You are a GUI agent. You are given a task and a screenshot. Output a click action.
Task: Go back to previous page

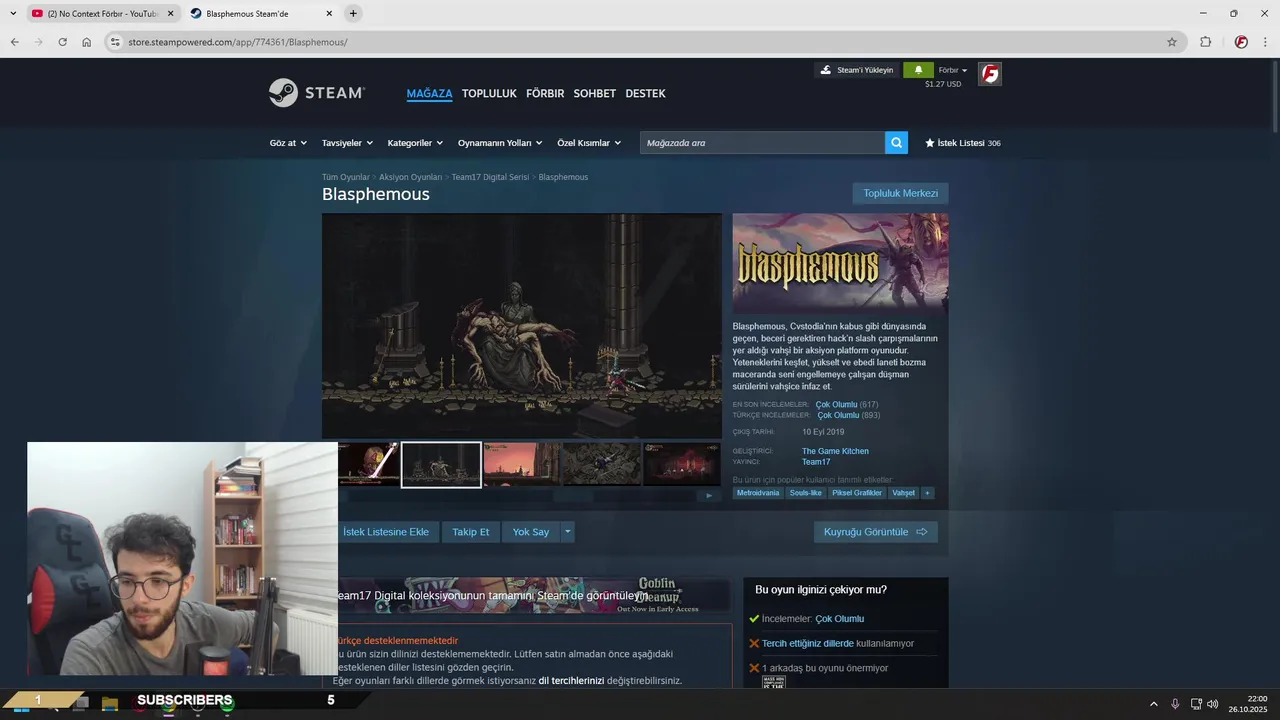(x=14, y=42)
